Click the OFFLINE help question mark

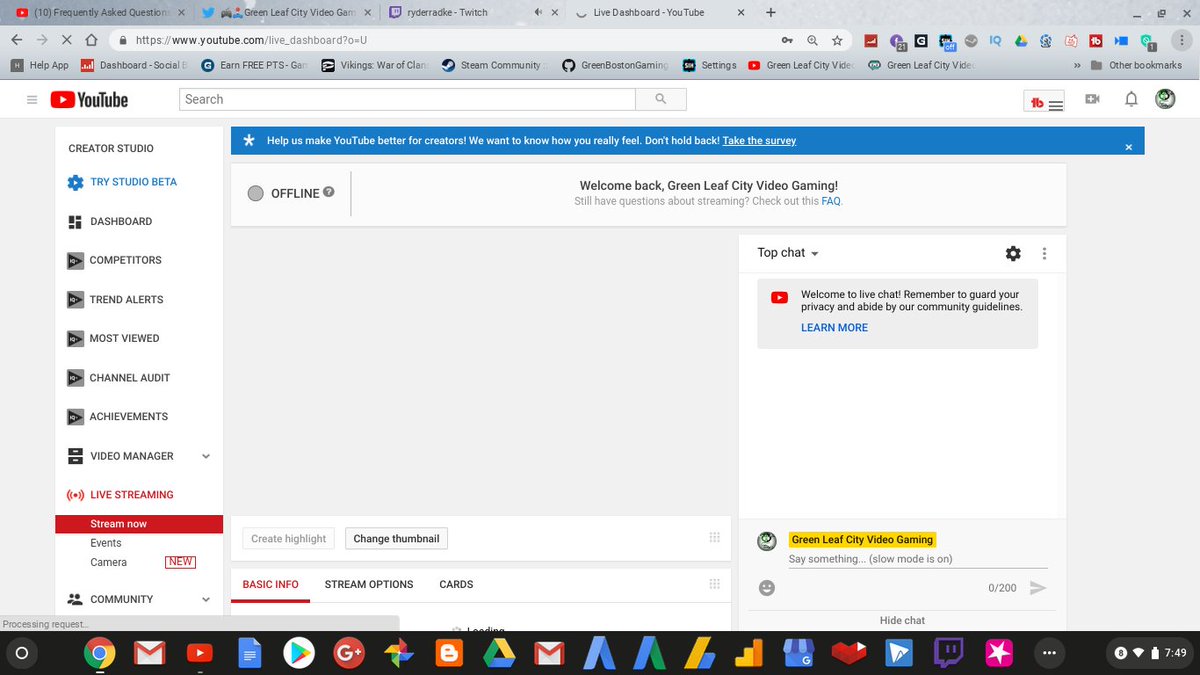(x=329, y=192)
